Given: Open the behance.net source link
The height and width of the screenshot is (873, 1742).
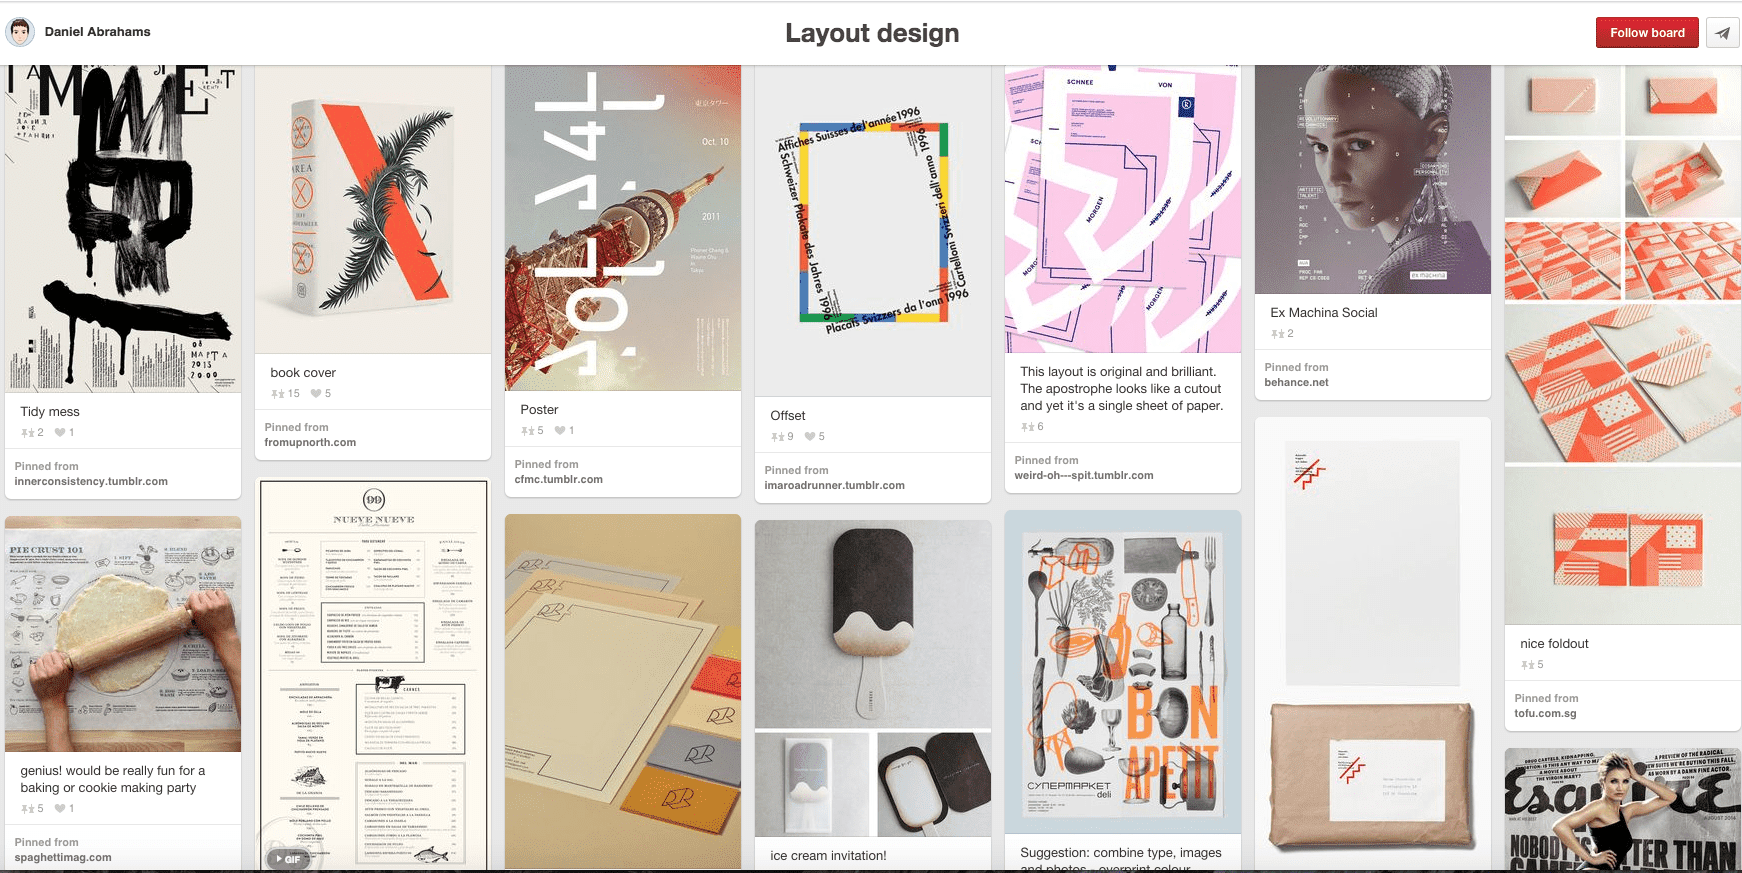Looking at the screenshot, I should pos(1297,383).
